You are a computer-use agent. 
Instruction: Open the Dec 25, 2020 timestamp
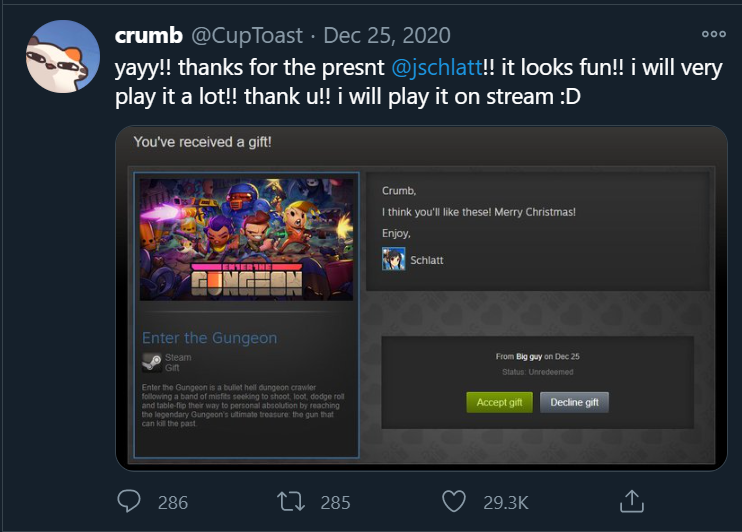click(387, 35)
